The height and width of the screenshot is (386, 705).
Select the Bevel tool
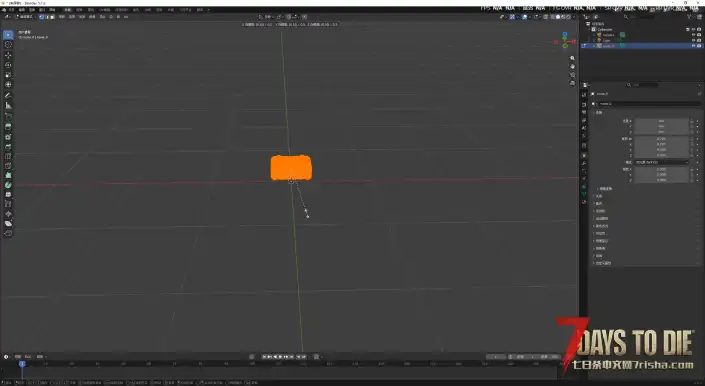[8, 146]
